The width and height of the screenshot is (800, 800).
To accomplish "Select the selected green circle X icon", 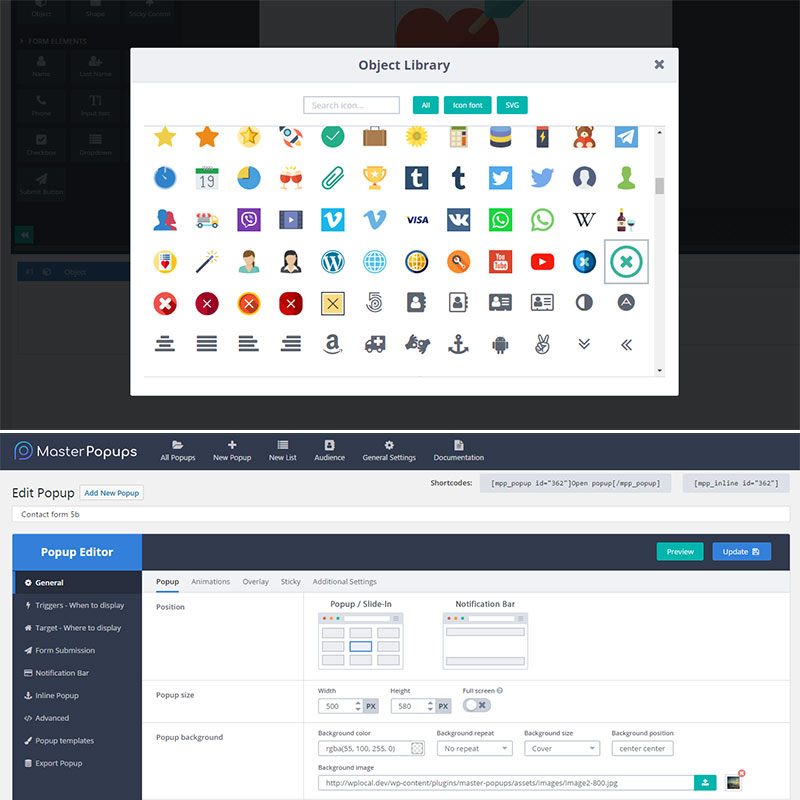I will (626, 262).
